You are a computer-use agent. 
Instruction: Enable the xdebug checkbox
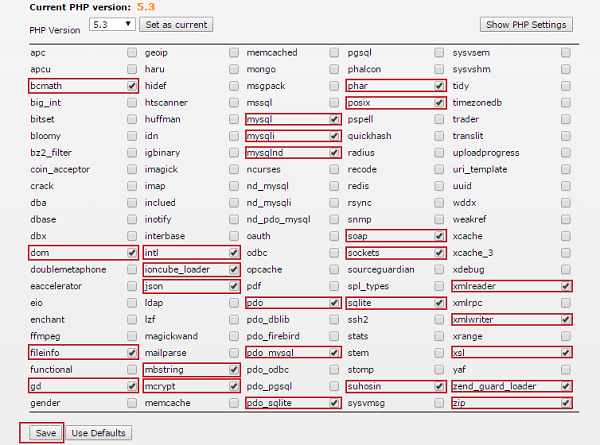tap(566, 269)
